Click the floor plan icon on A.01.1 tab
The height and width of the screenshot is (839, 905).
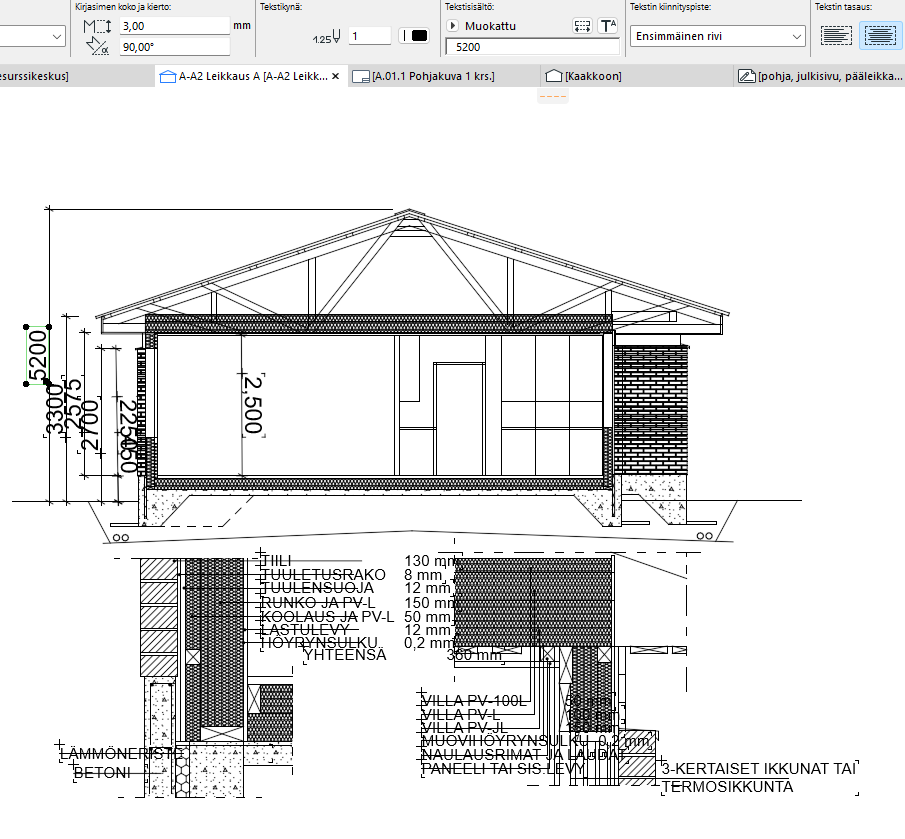pyautogui.click(x=362, y=76)
